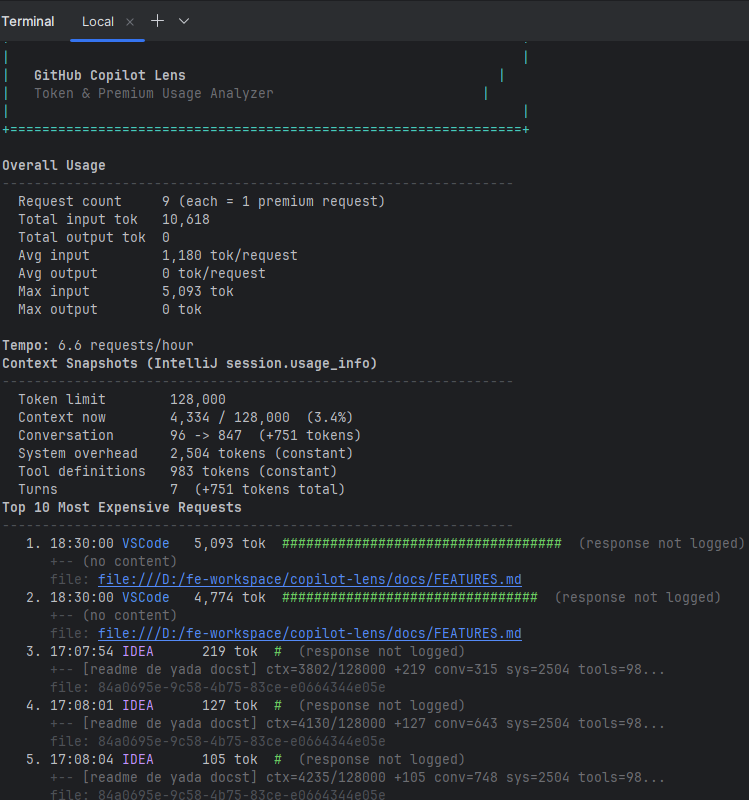The image size is (749, 800).
Task: Click the 'Turns' 7 row
Action: tap(182, 490)
